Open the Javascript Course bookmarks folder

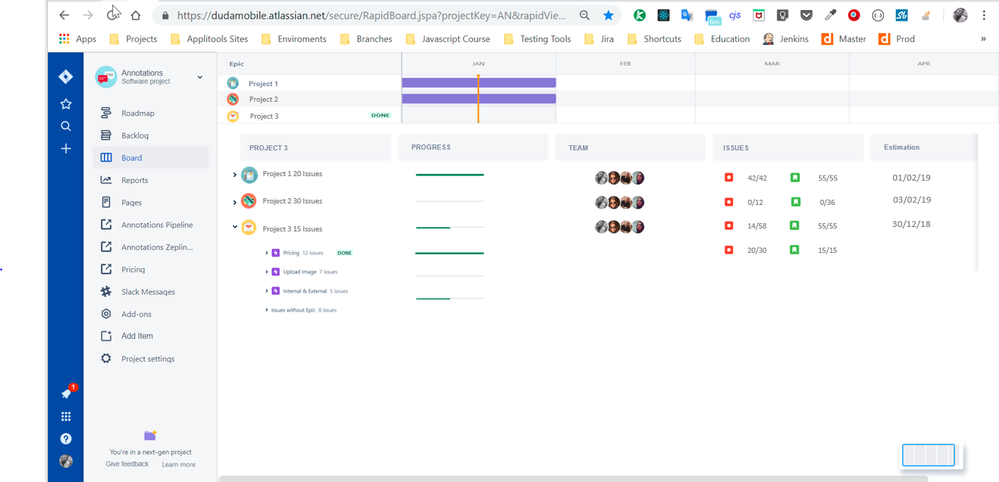click(446, 39)
